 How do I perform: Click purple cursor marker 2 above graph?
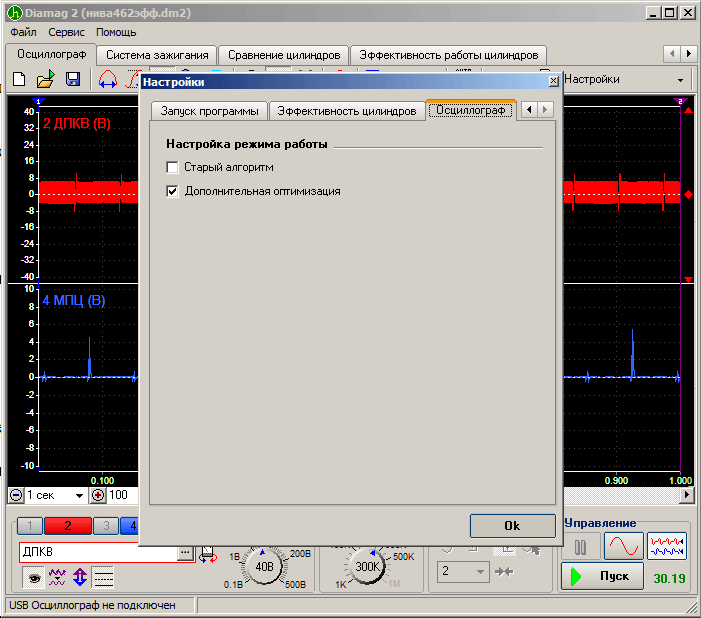pos(680,102)
